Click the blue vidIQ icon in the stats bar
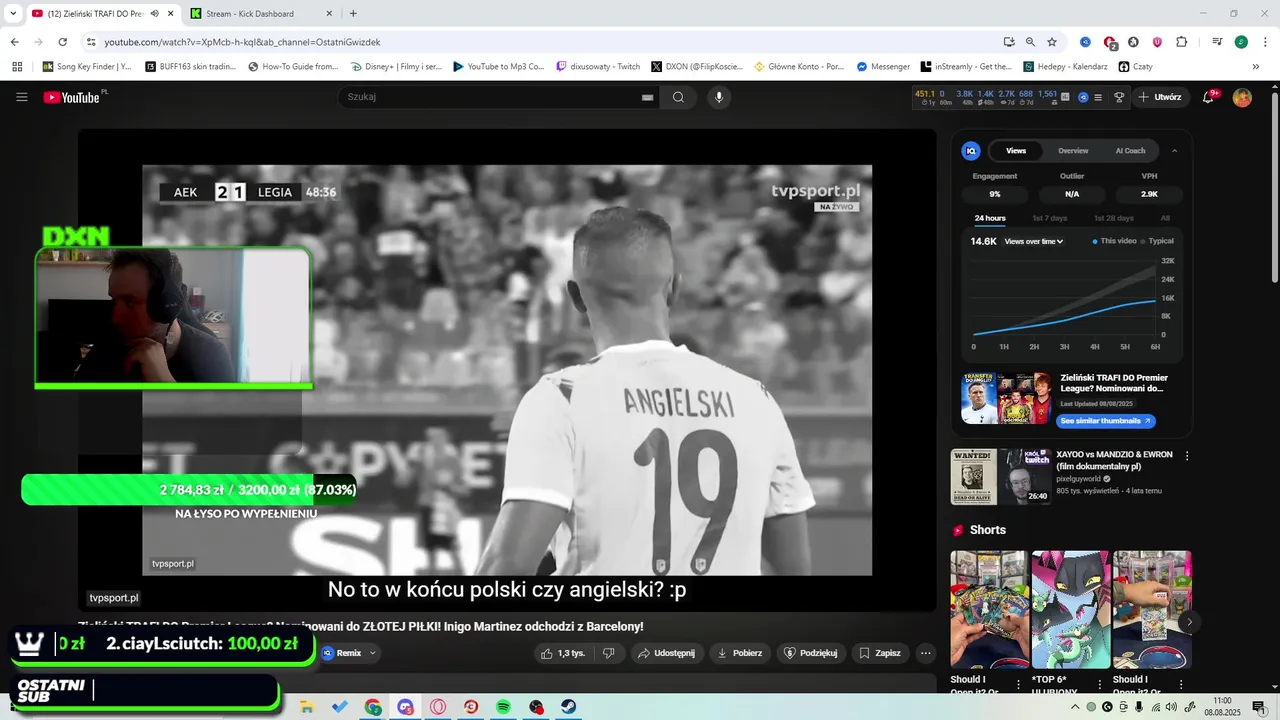Viewport: 1280px width, 720px height. point(1082,97)
